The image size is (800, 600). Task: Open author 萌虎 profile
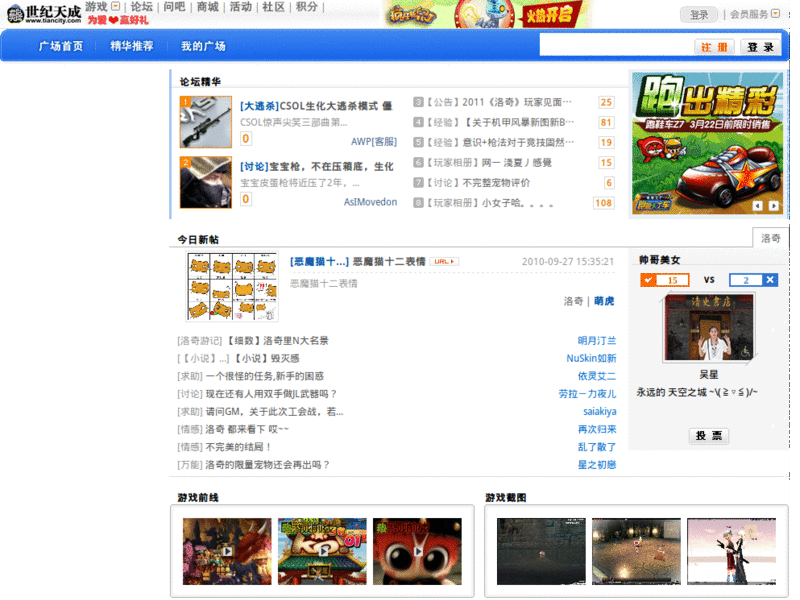604,301
